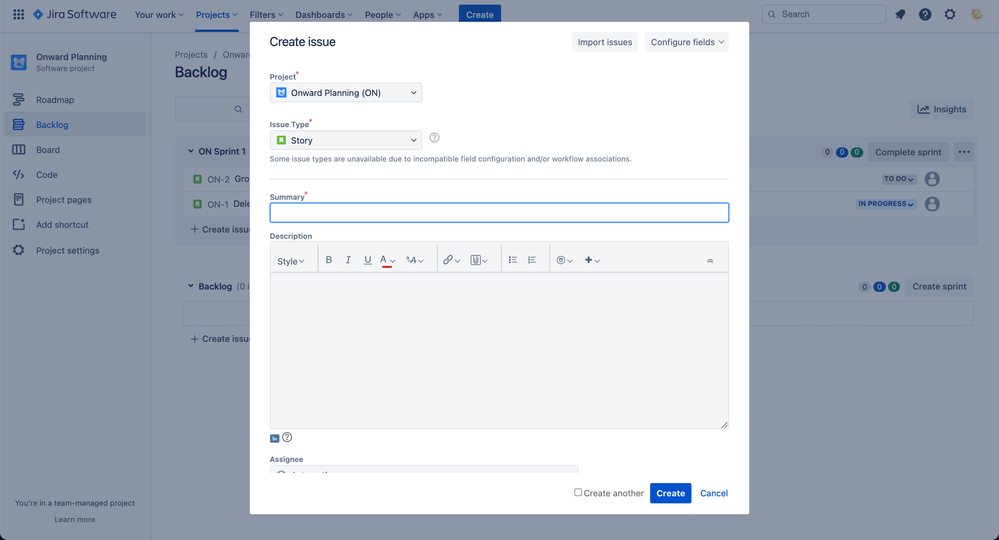Viewport: 999px width, 540px height.
Task: Collapse the ON Sprint 1 section
Action: coord(190,151)
